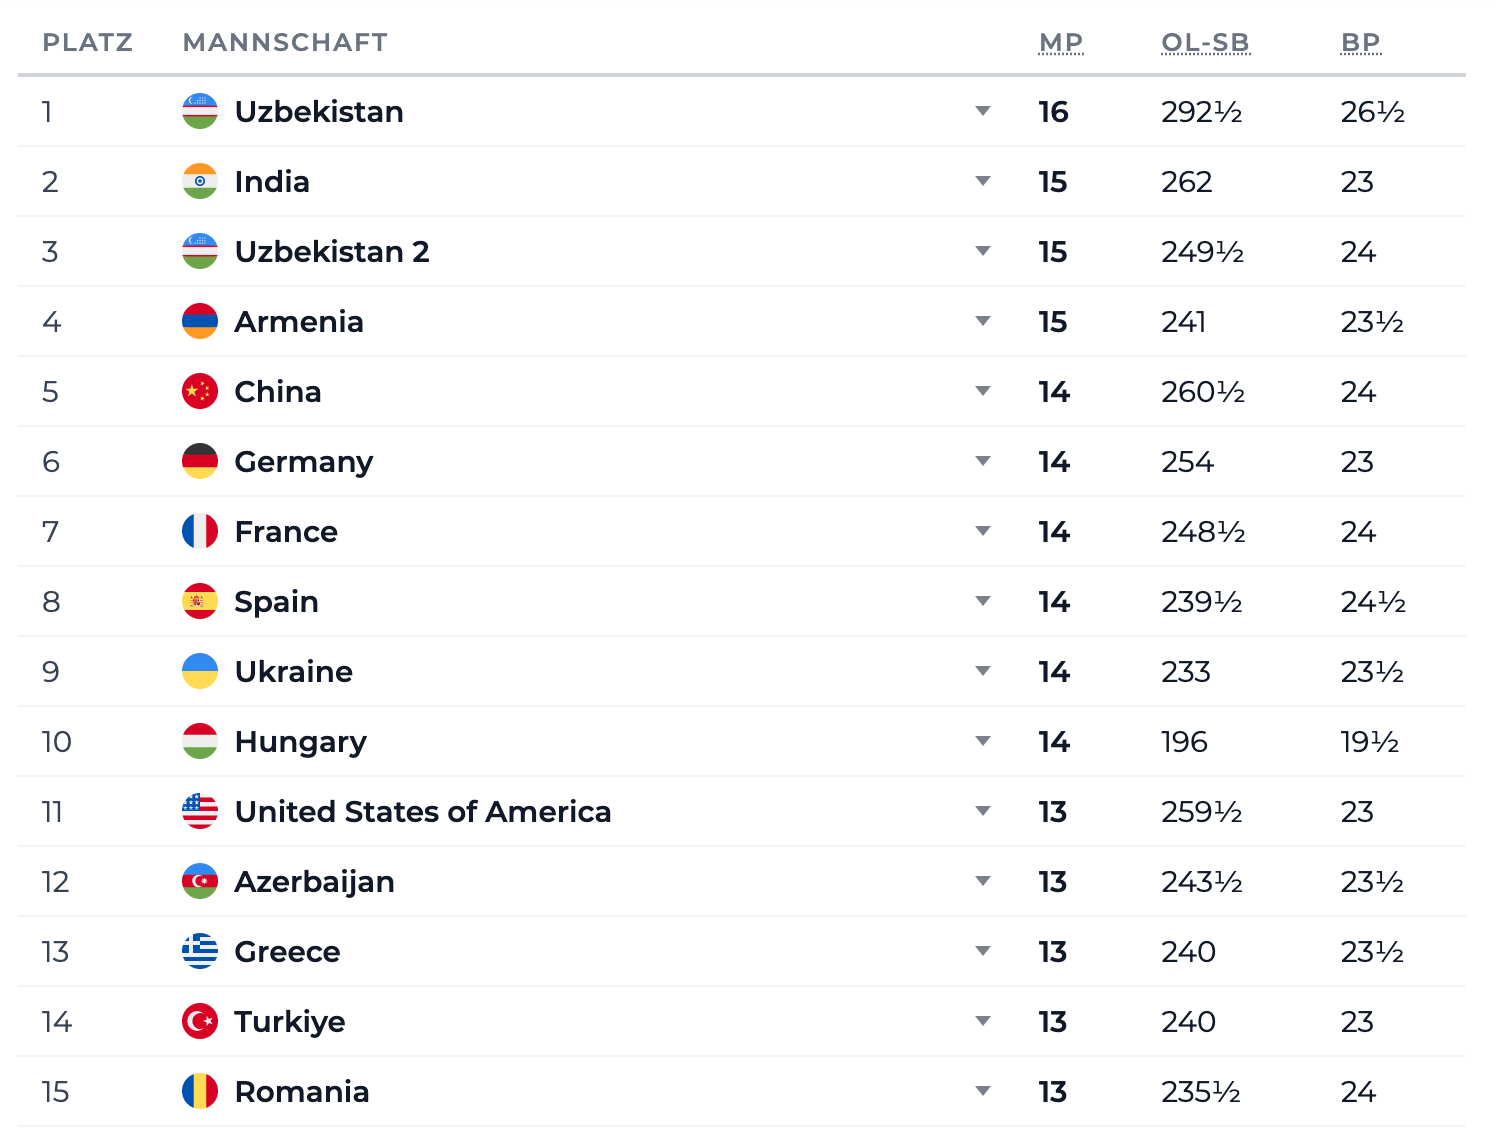Screen dimensions: 1496x1140
Task: Open the United States of America team
Action: point(423,811)
